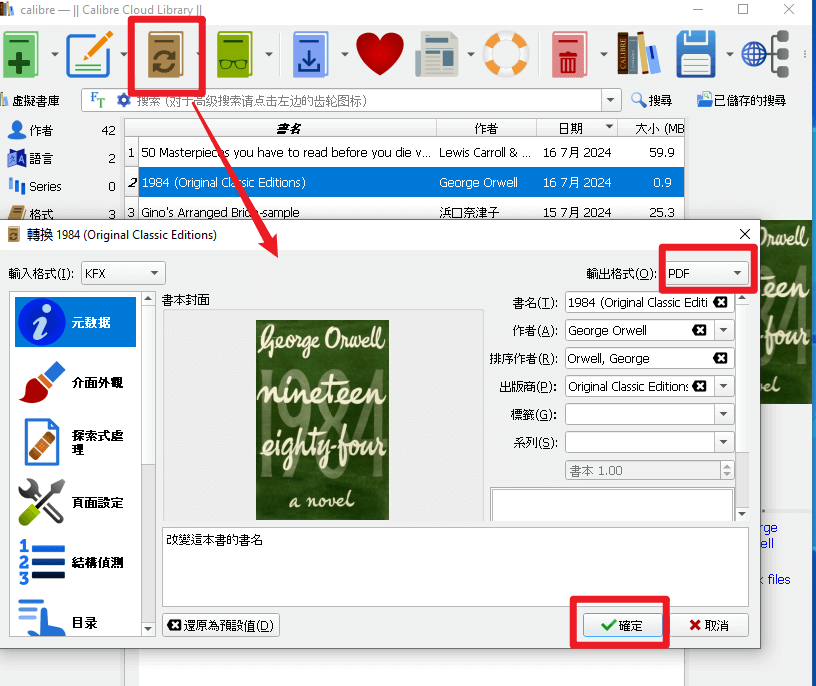Select the Page setup section
Viewport: 816px width, 686px height.
[75, 502]
